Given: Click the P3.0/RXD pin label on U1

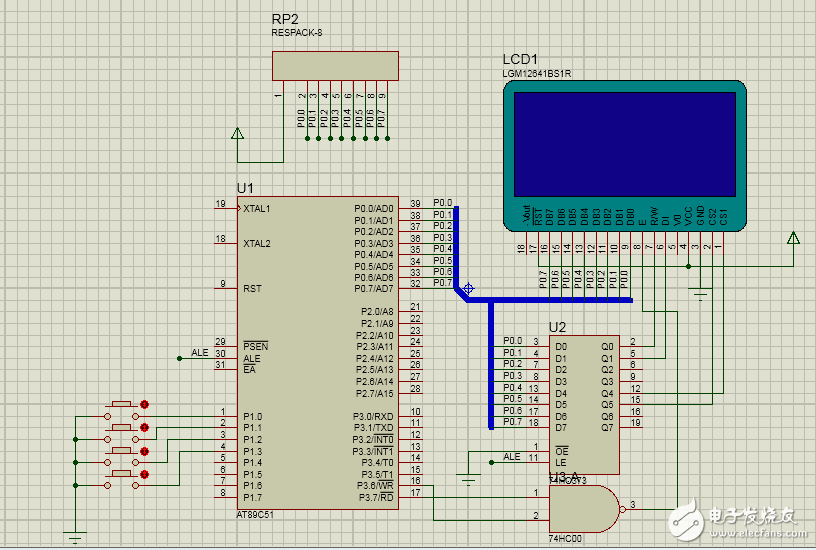Looking at the screenshot, I should (373, 417).
